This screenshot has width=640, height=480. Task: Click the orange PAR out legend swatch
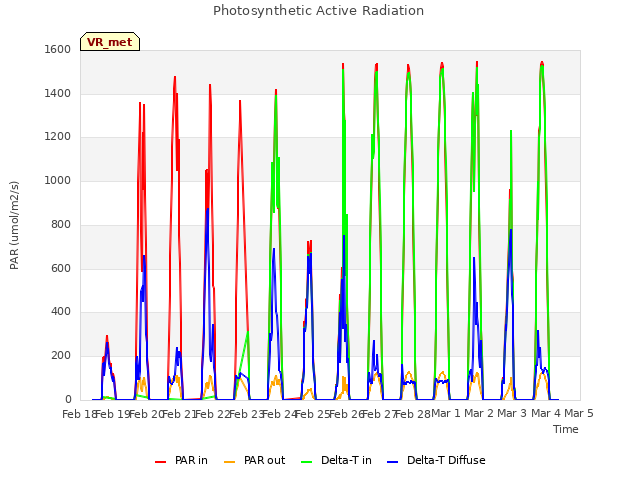click(x=229, y=462)
